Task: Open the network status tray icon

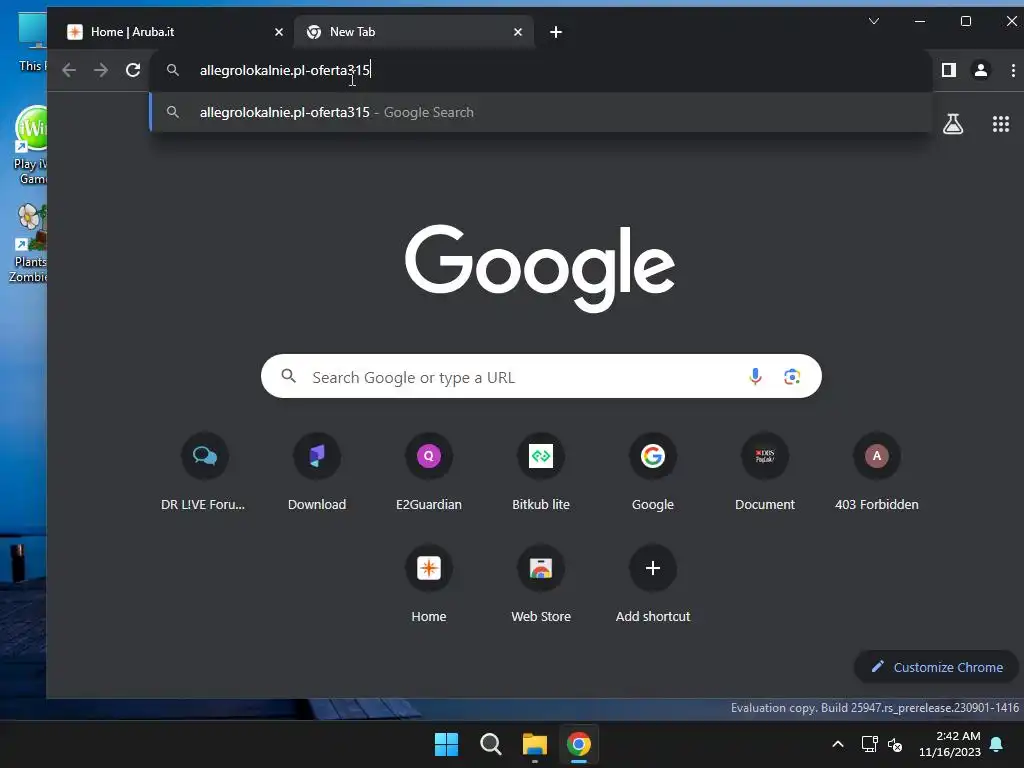Action: coord(869,744)
